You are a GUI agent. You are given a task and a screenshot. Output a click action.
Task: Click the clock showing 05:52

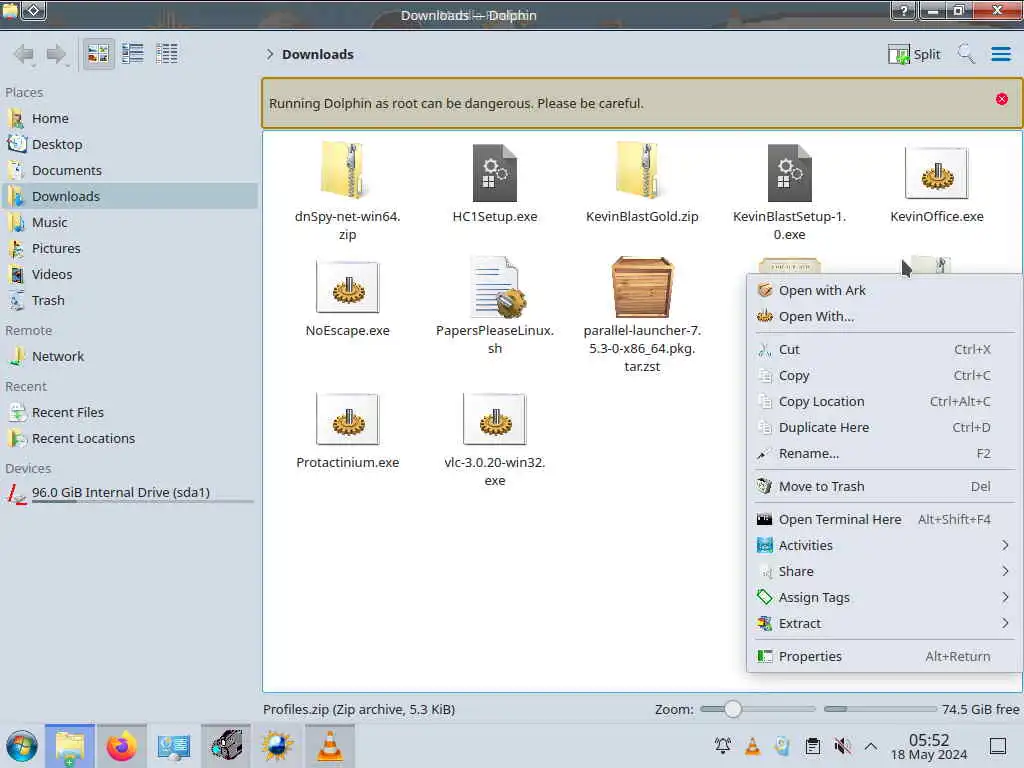coord(929,746)
